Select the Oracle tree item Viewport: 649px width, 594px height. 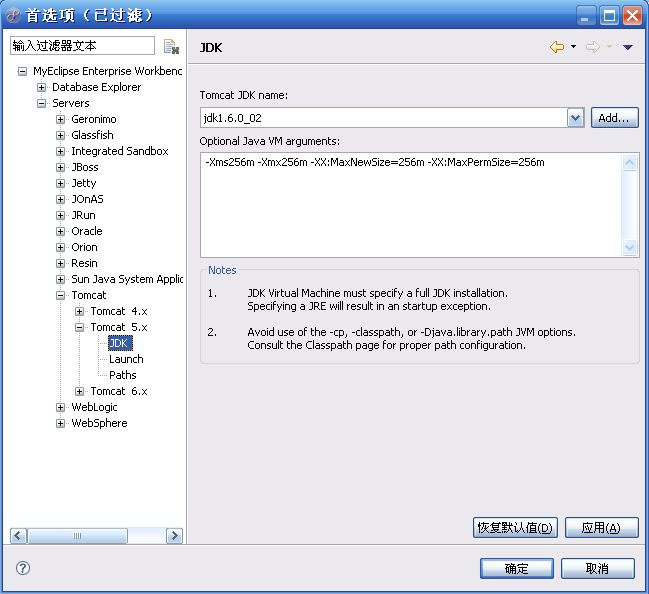click(x=87, y=231)
